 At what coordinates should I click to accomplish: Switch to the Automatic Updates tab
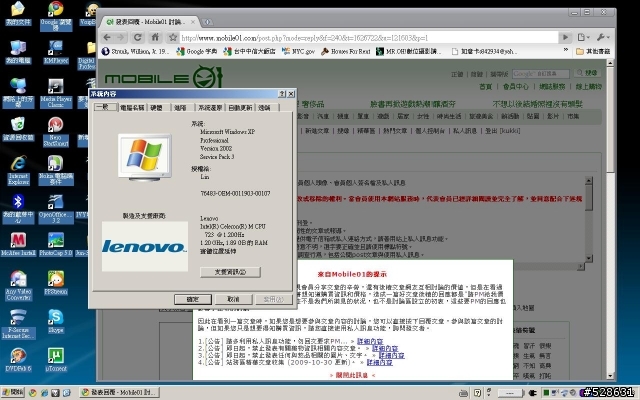point(240,107)
